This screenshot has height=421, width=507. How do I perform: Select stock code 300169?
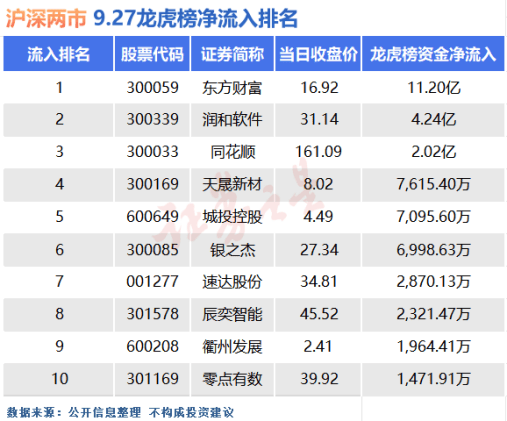[x=153, y=184]
